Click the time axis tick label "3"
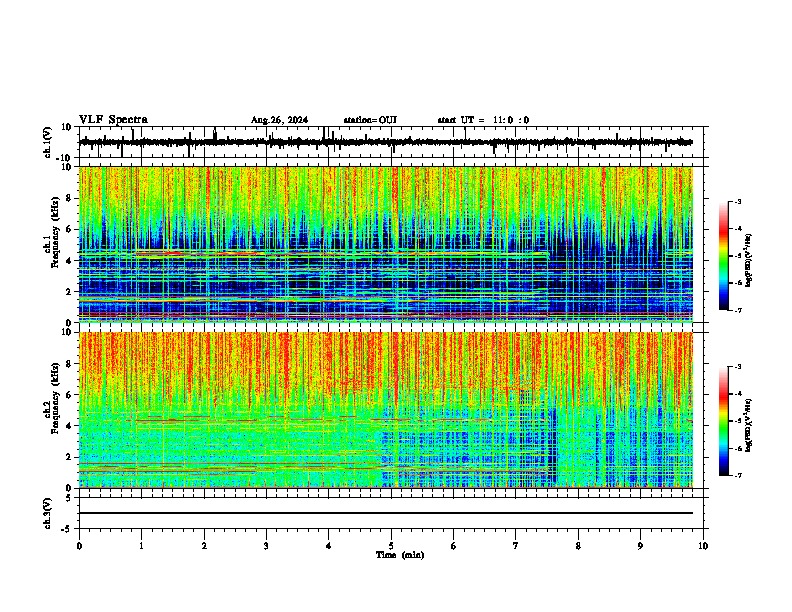Viewport: 792px width, 612px height. pyautogui.click(x=266, y=546)
